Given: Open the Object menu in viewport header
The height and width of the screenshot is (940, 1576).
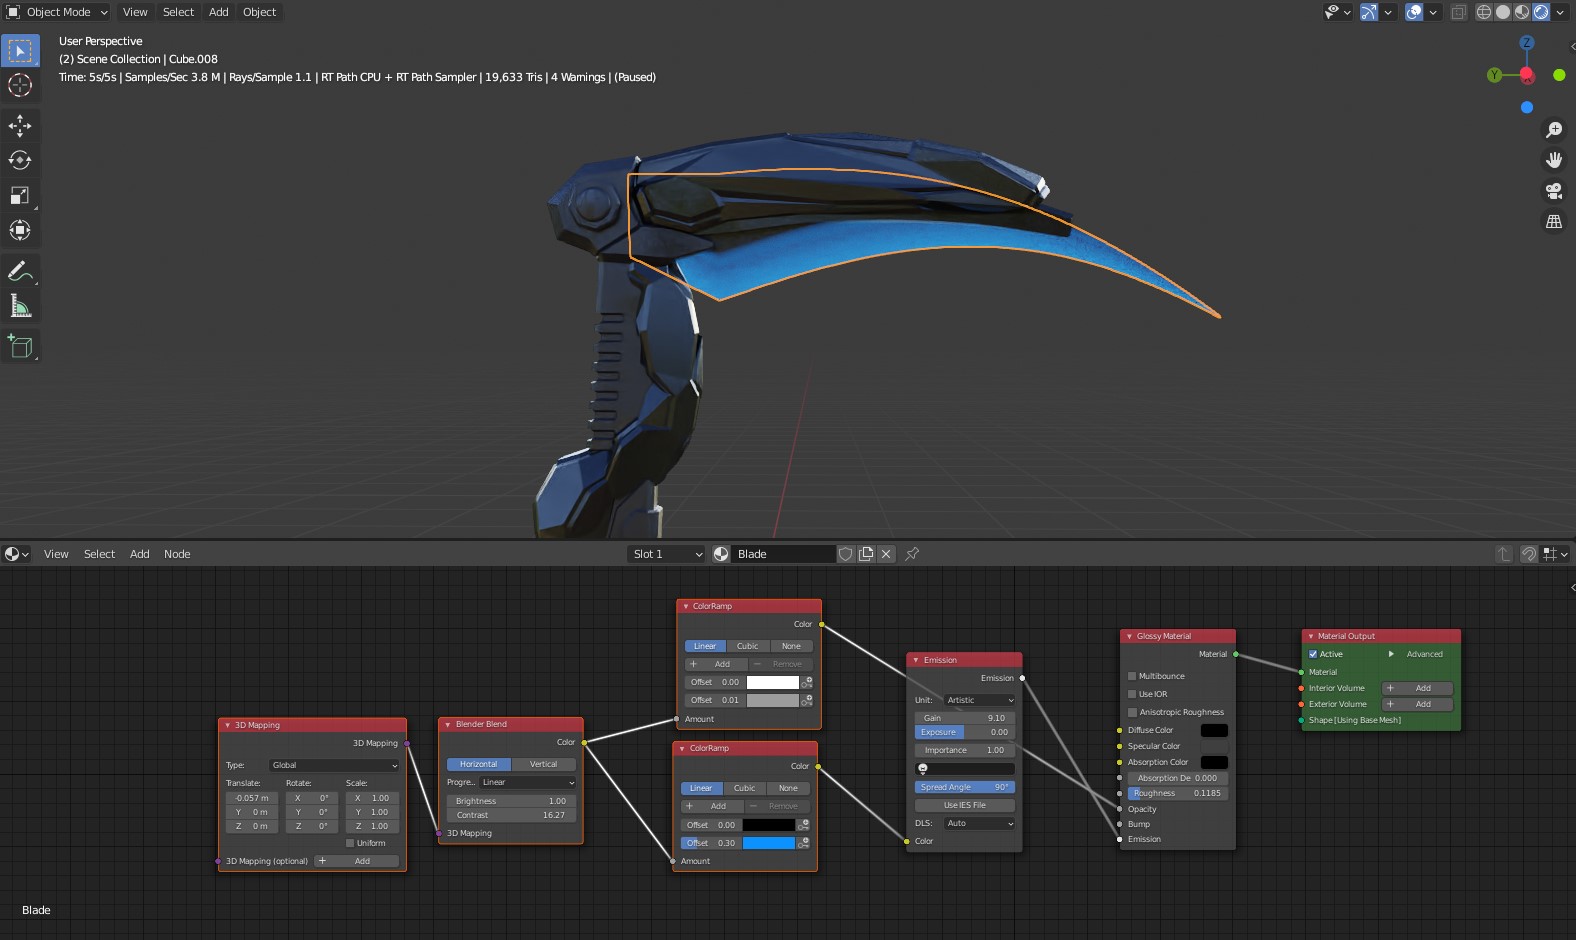Looking at the screenshot, I should [x=259, y=12].
